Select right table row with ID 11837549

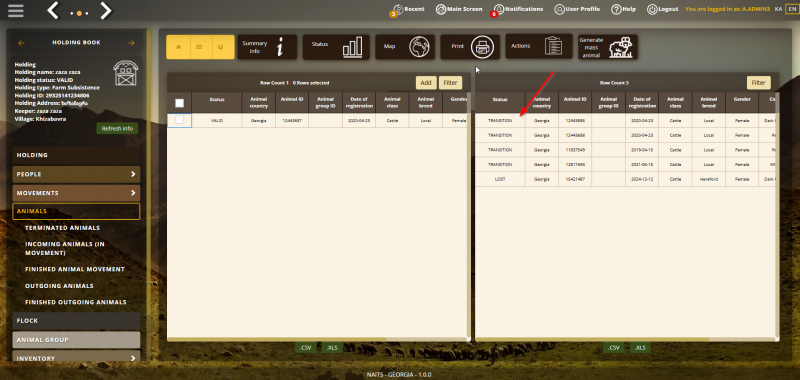point(625,150)
